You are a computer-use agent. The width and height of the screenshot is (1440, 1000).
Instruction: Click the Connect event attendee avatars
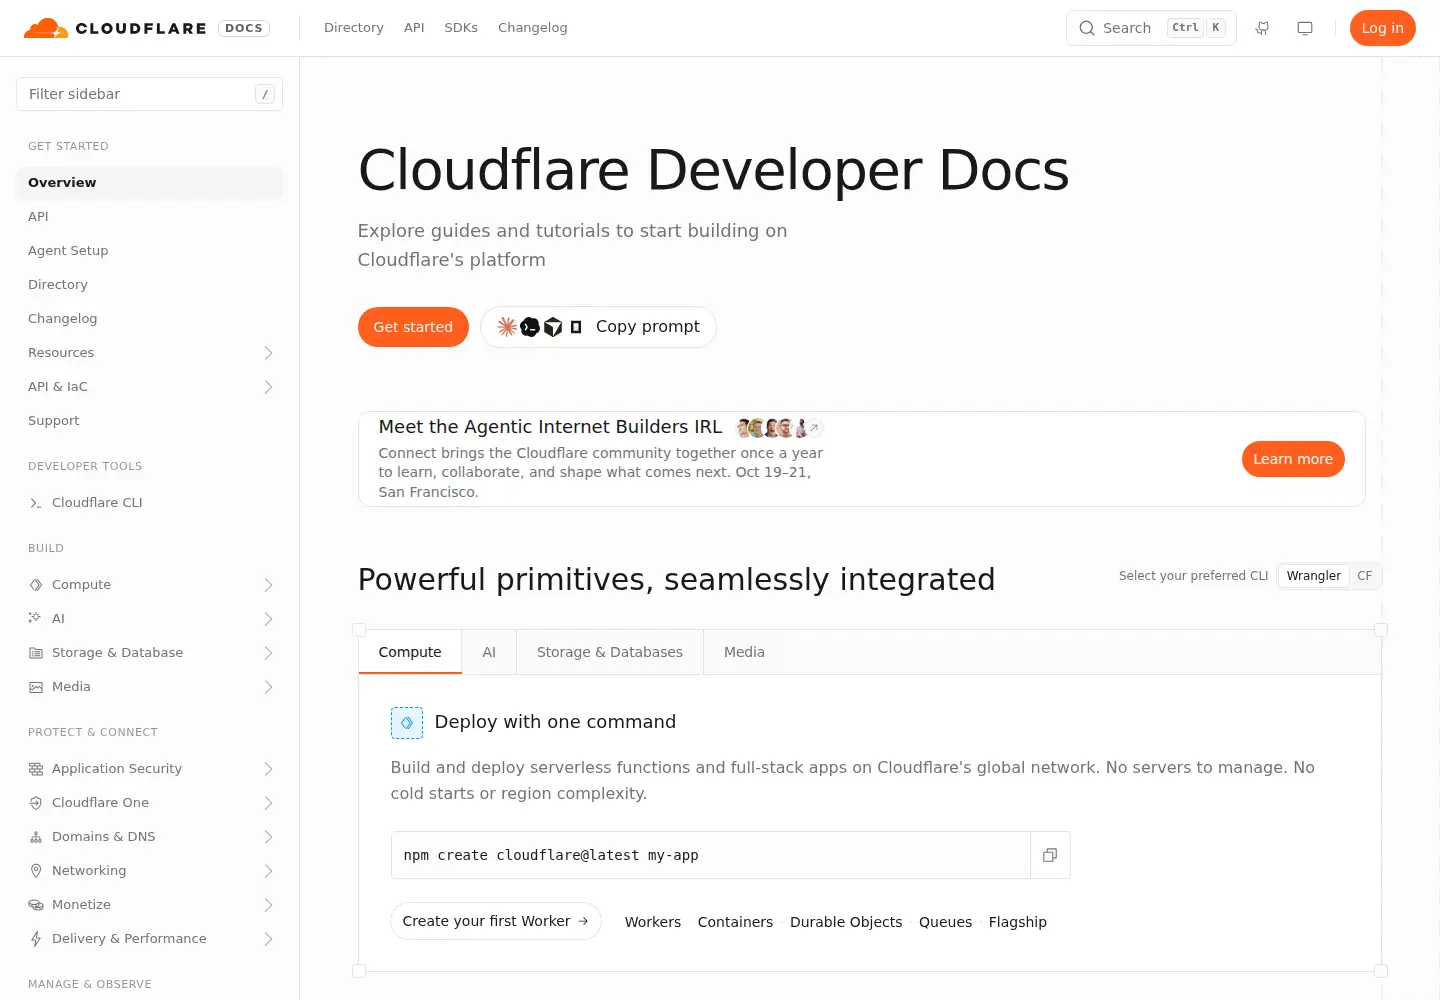point(779,428)
